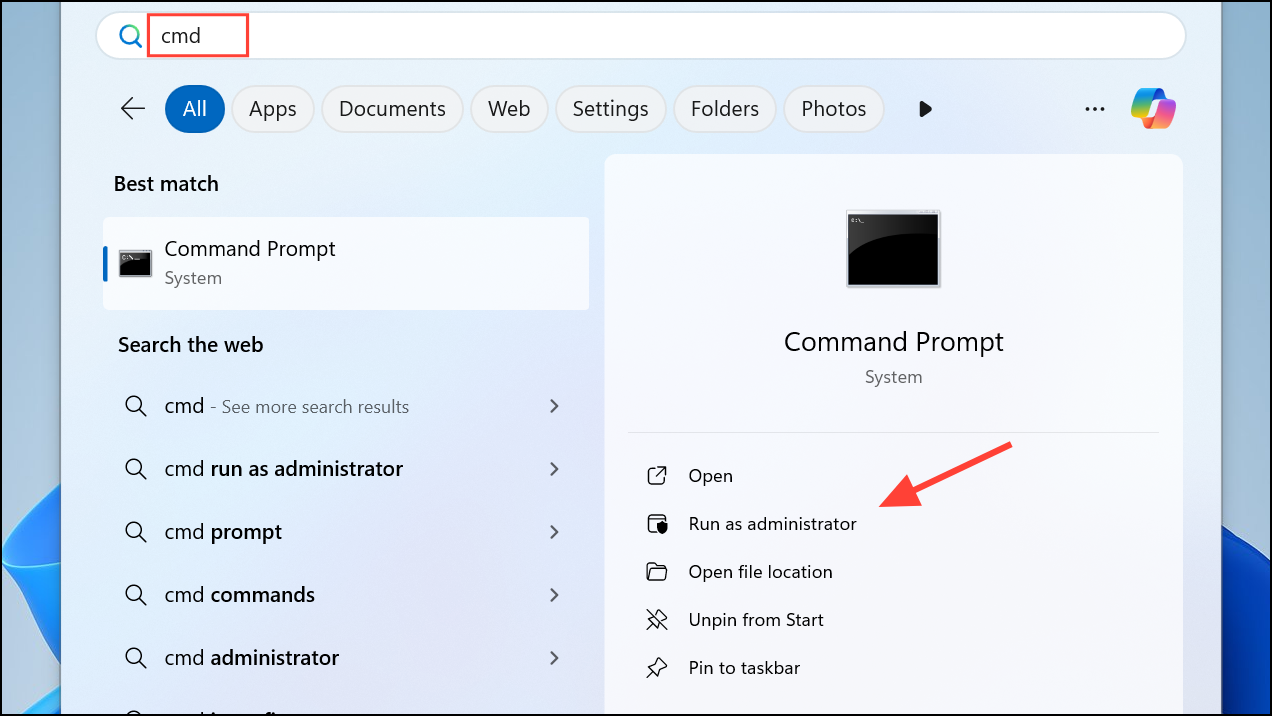
Task: Select the All filter tab
Action: [x=194, y=108]
